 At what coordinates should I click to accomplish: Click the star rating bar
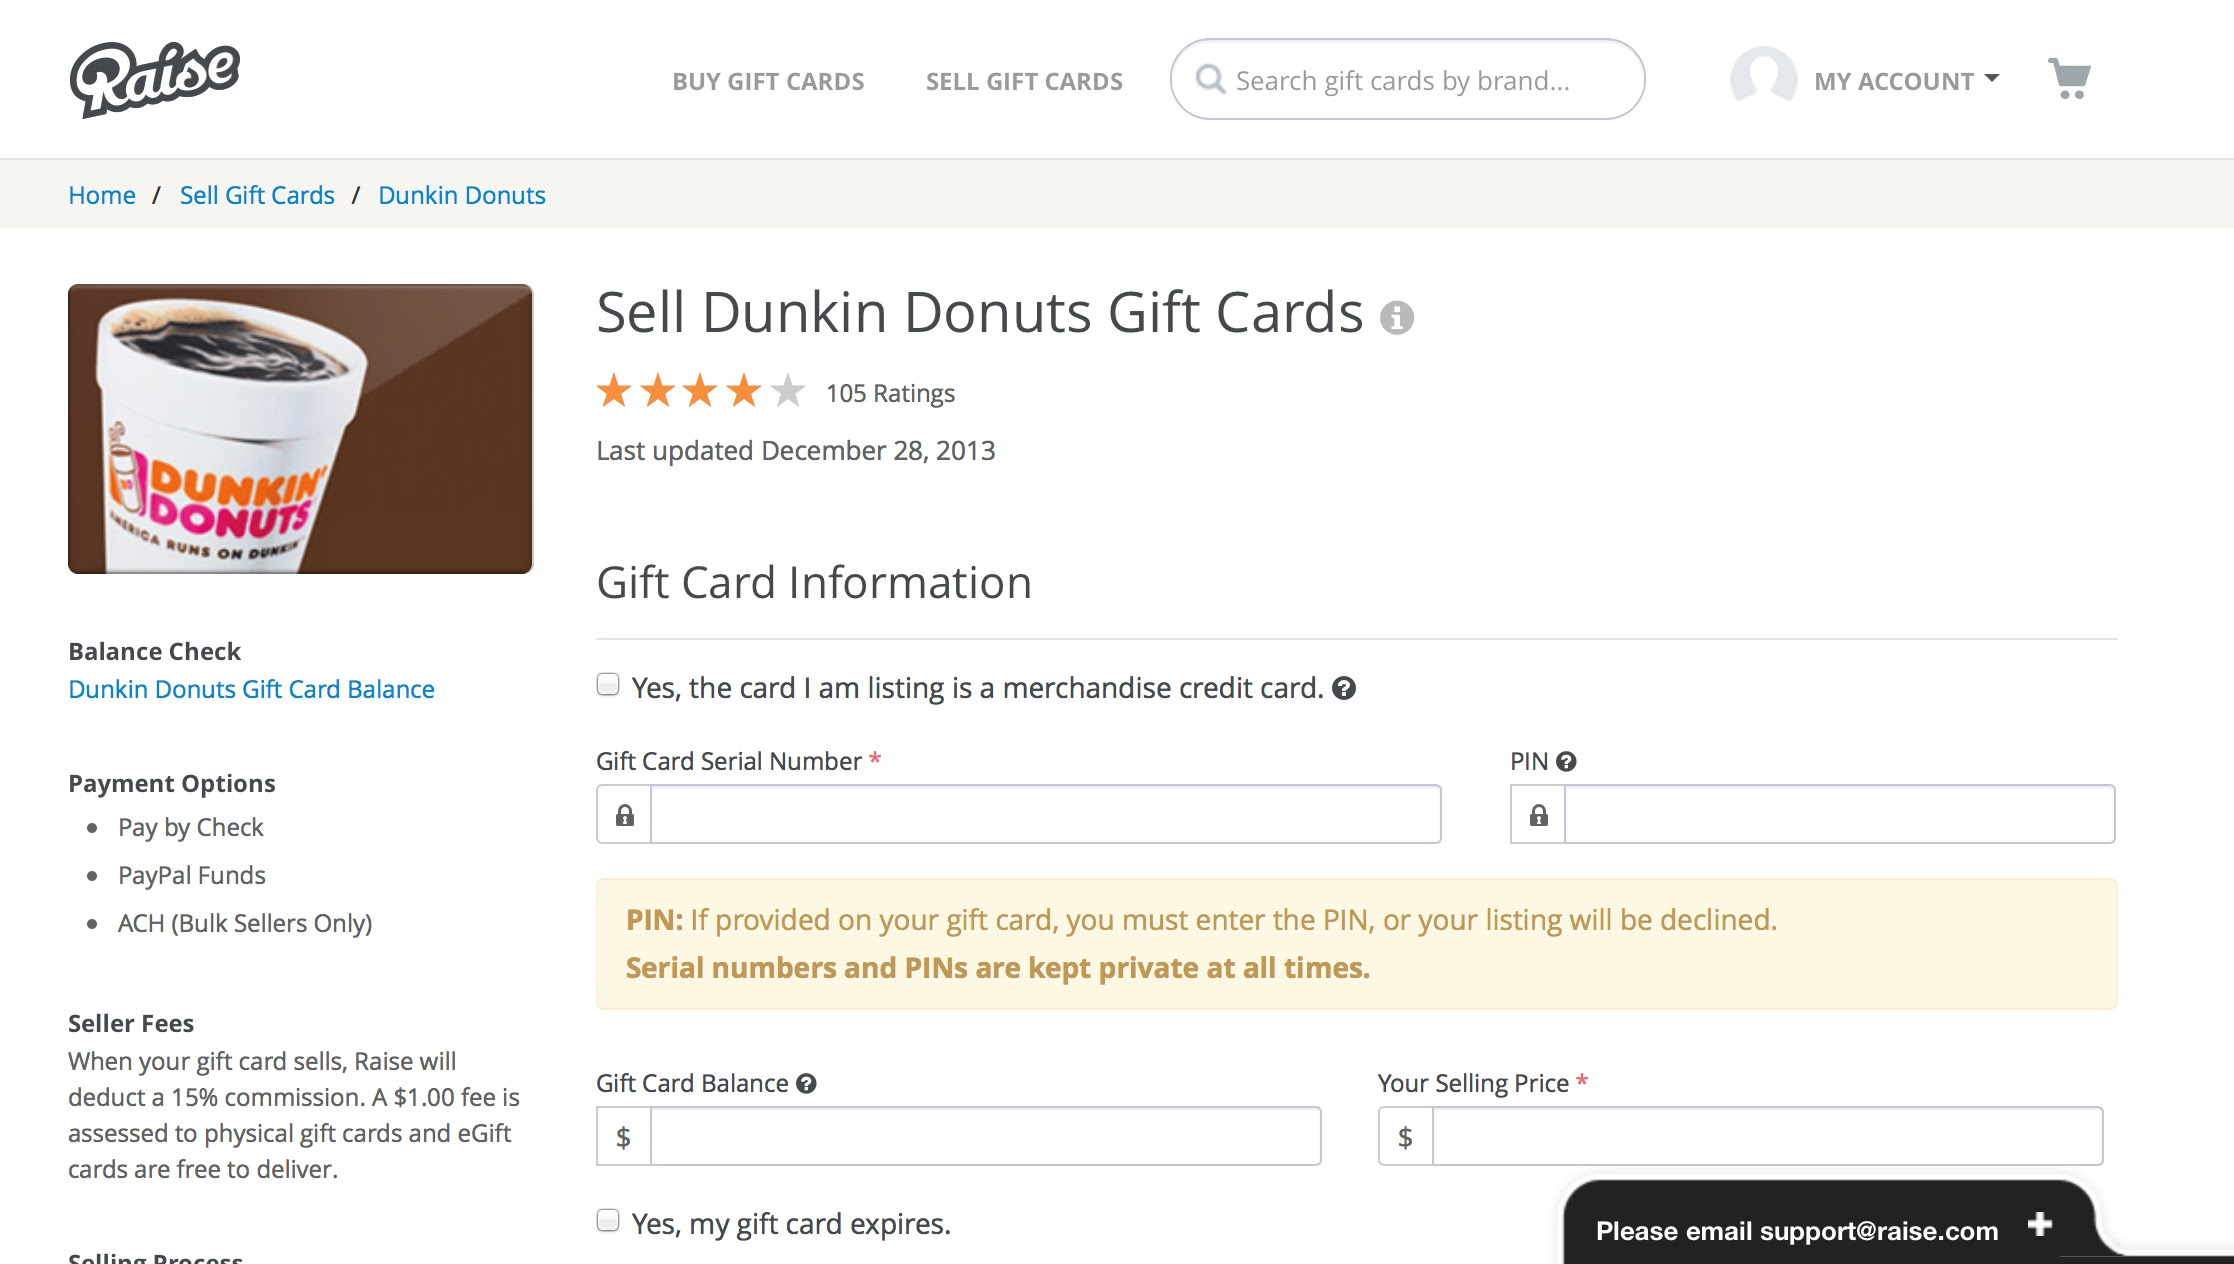pos(701,391)
